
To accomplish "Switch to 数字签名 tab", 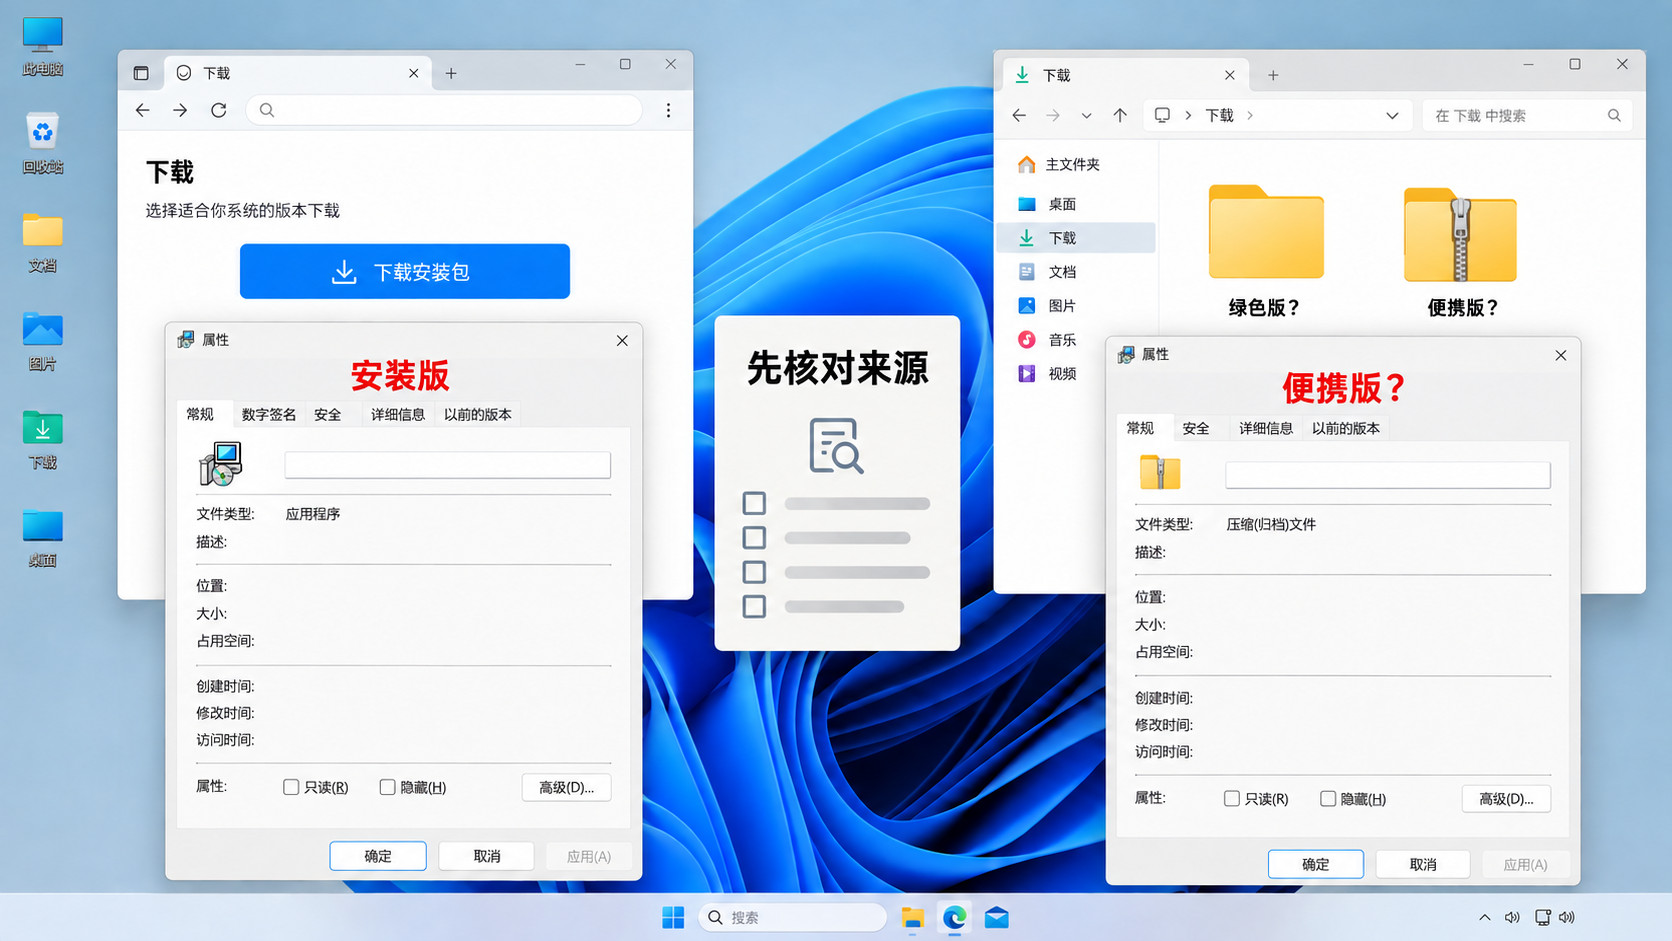I will [x=269, y=414].
